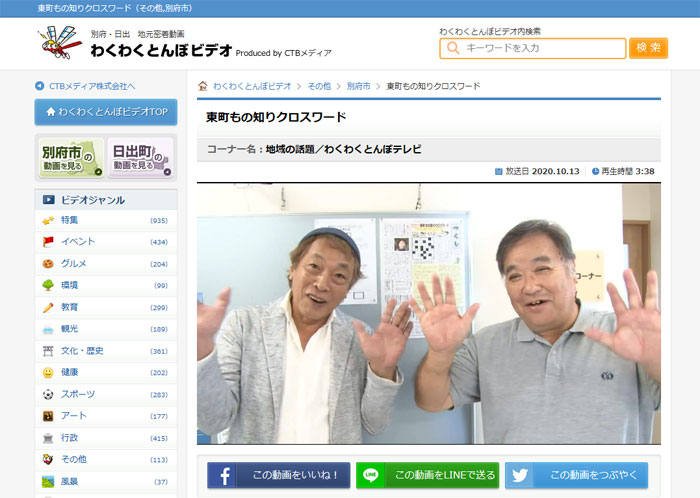Go to わくわくとんぼビデオTOP button
The height and width of the screenshot is (498, 700).
[x=106, y=112]
